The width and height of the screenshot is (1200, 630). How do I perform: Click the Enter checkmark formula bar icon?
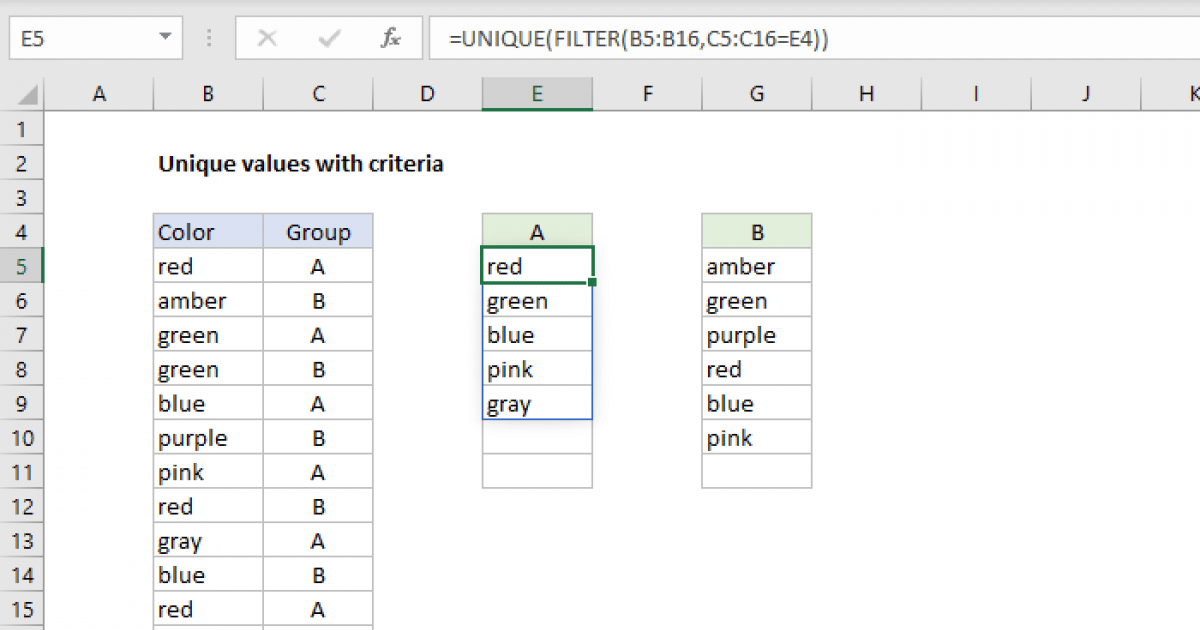click(329, 39)
